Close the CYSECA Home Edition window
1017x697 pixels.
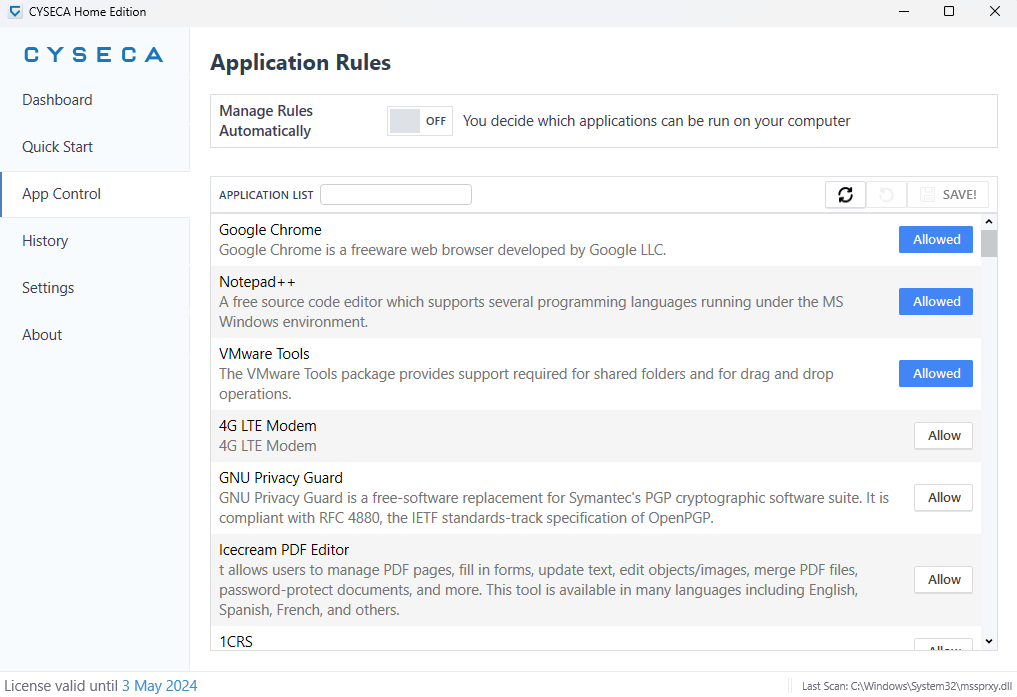pos(994,12)
